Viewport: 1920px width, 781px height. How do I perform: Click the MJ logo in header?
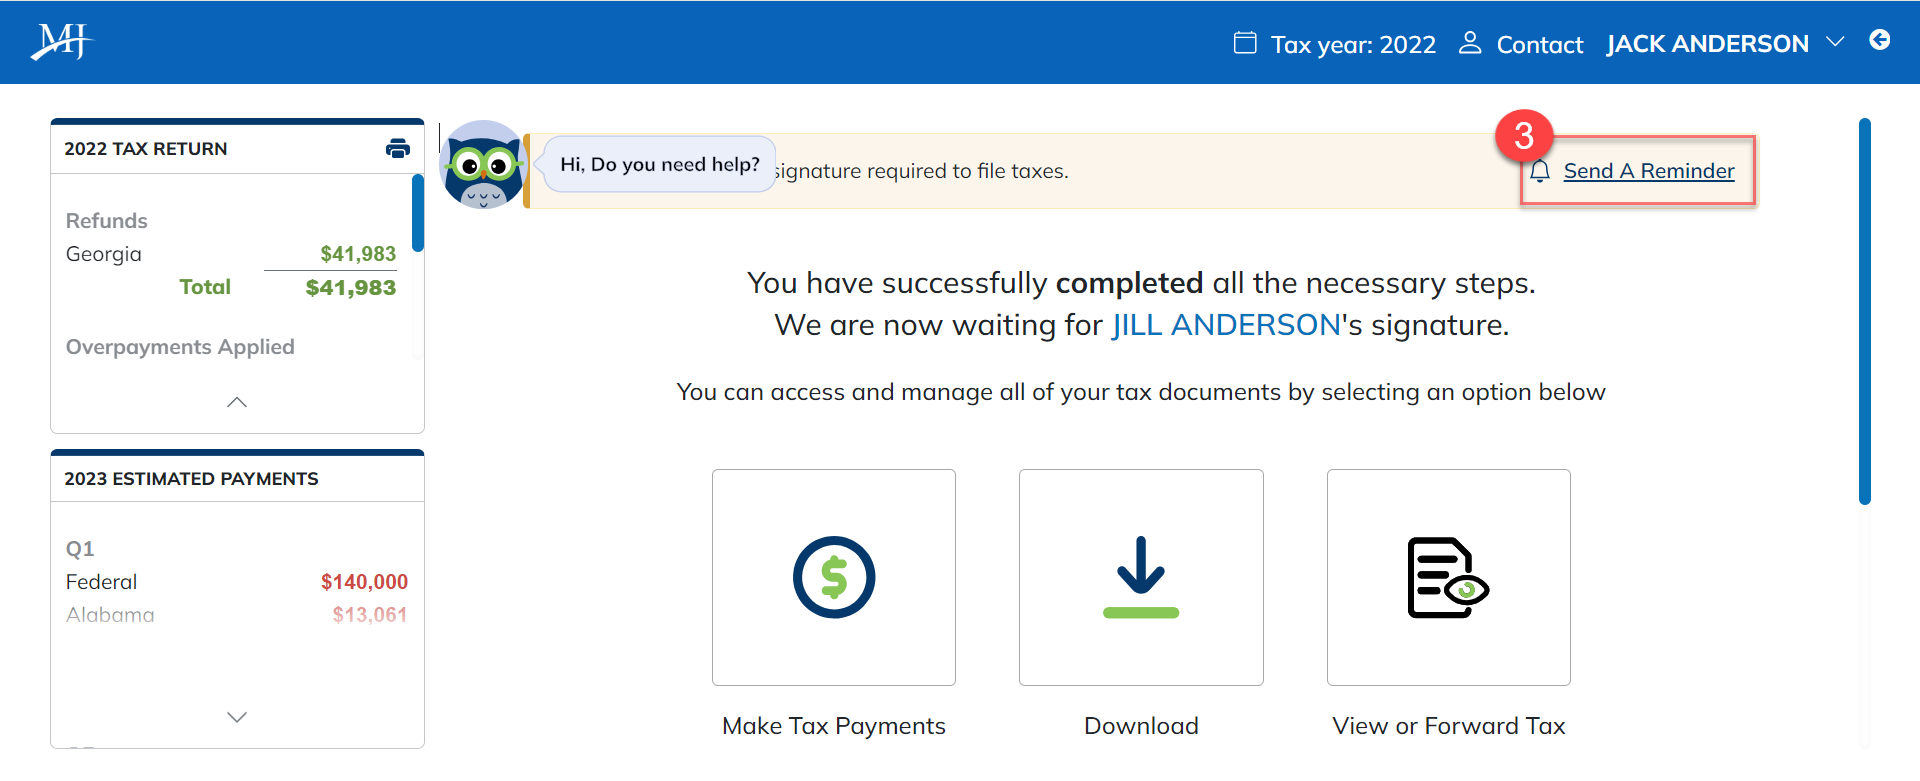click(61, 42)
